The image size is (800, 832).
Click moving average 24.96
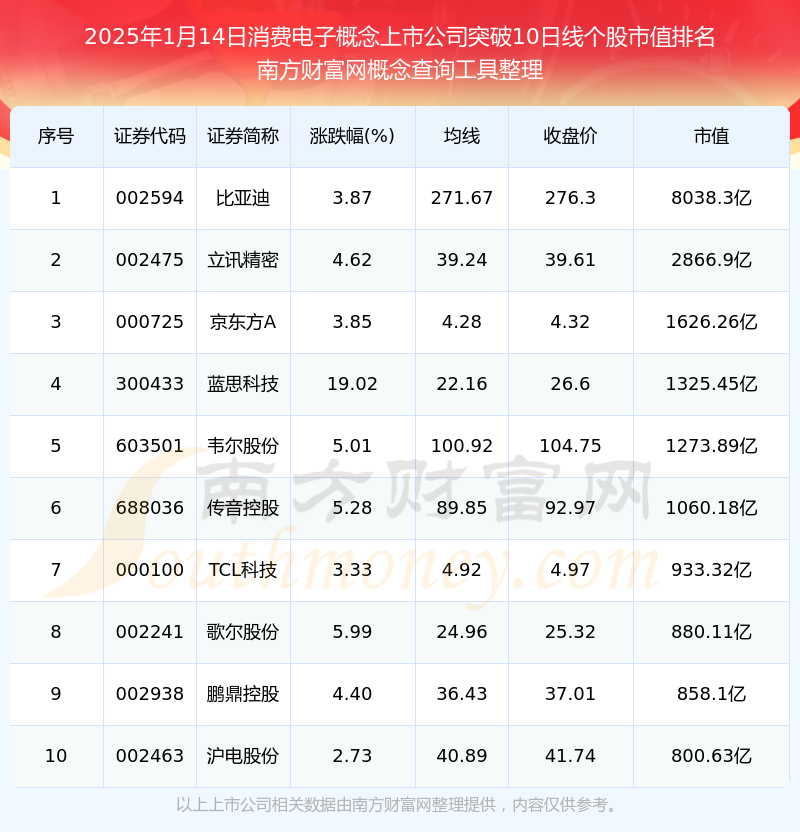tap(462, 632)
